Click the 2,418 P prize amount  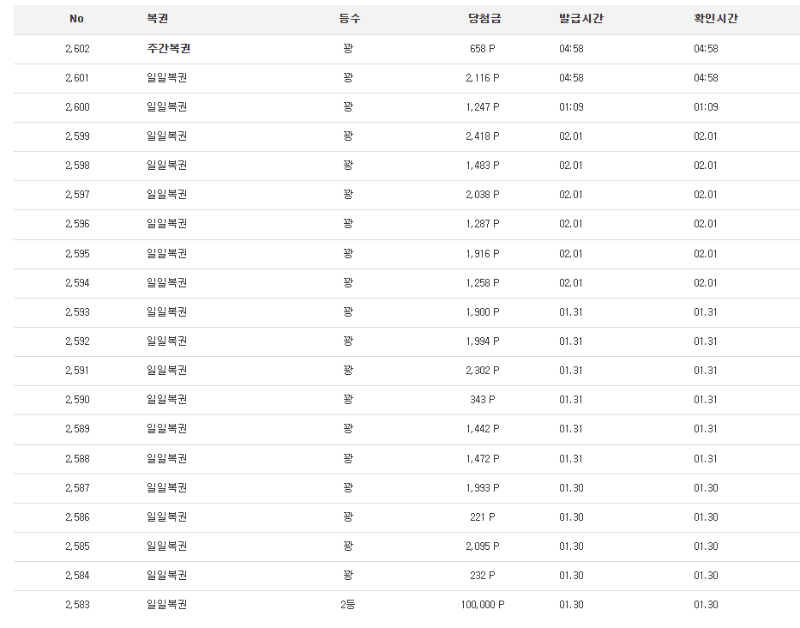pos(482,136)
